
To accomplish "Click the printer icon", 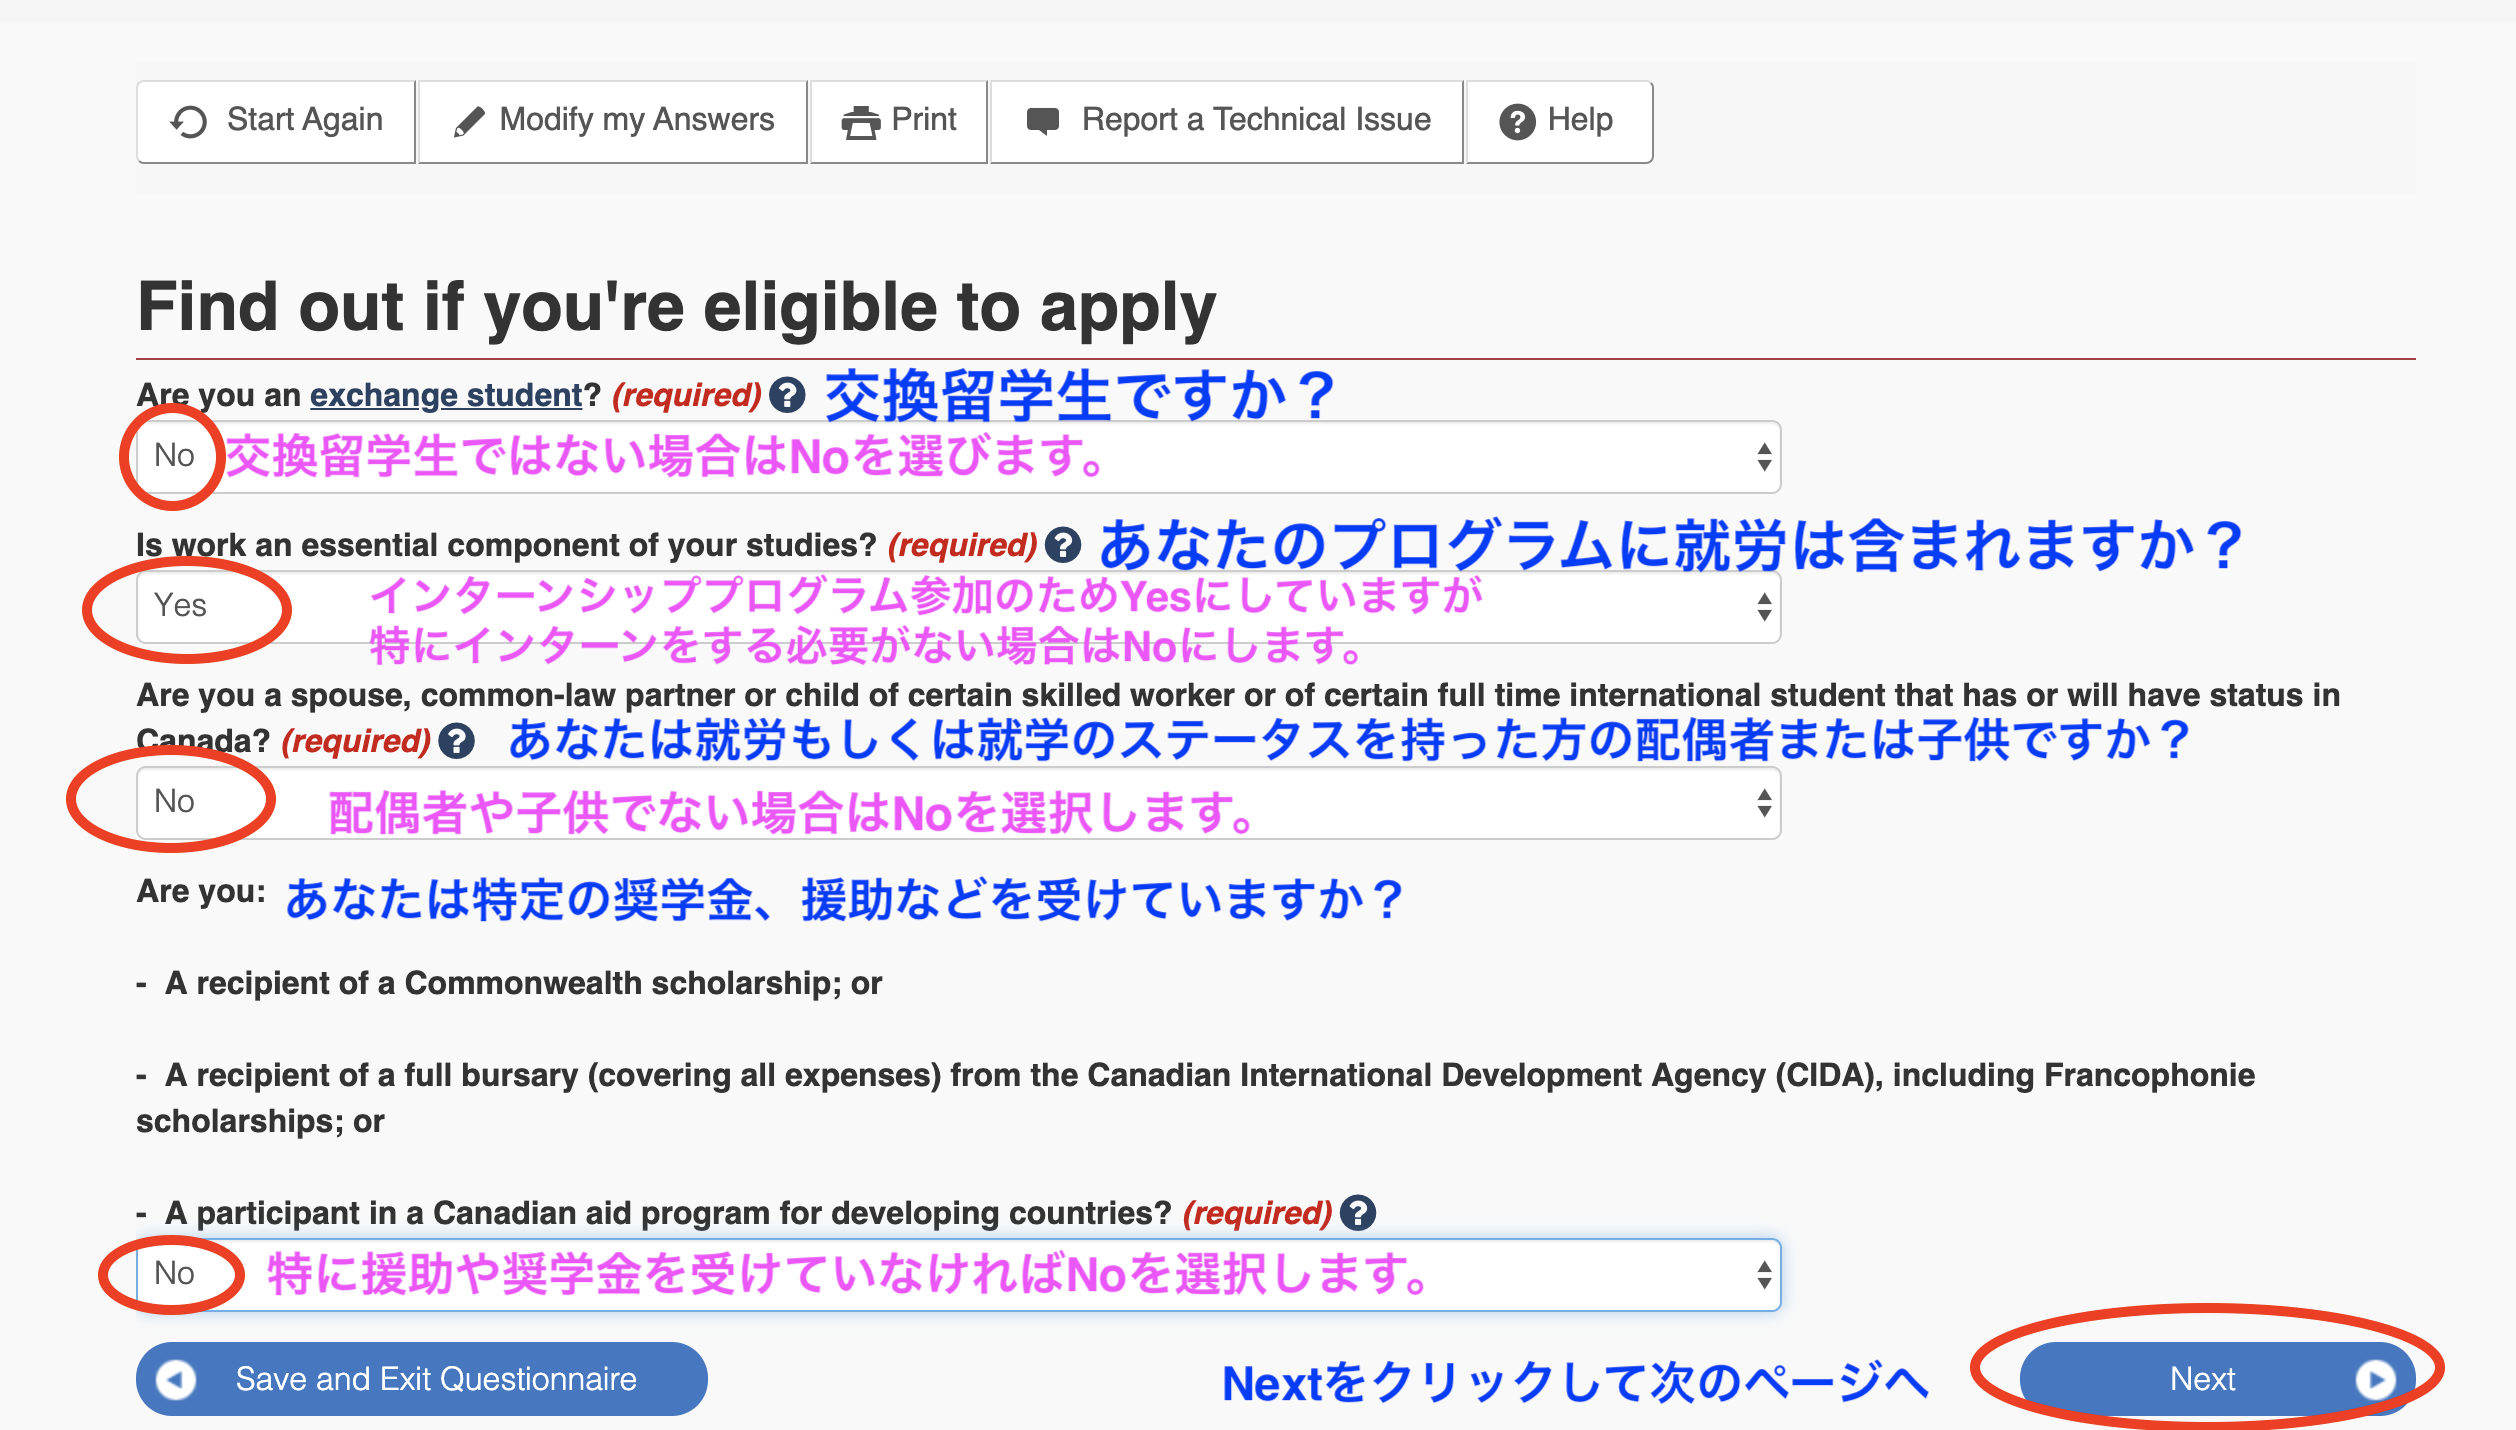I will (860, 122).
